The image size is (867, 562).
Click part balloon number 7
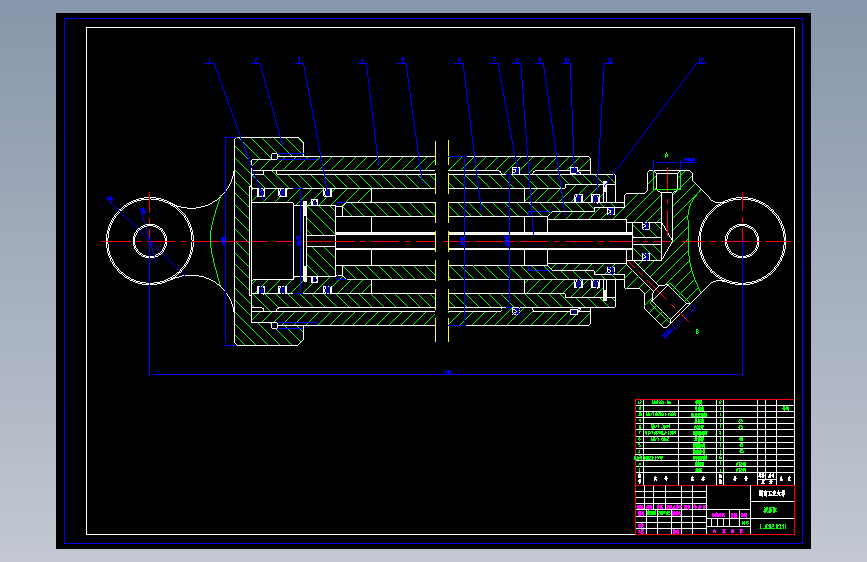tap(494, 60)
